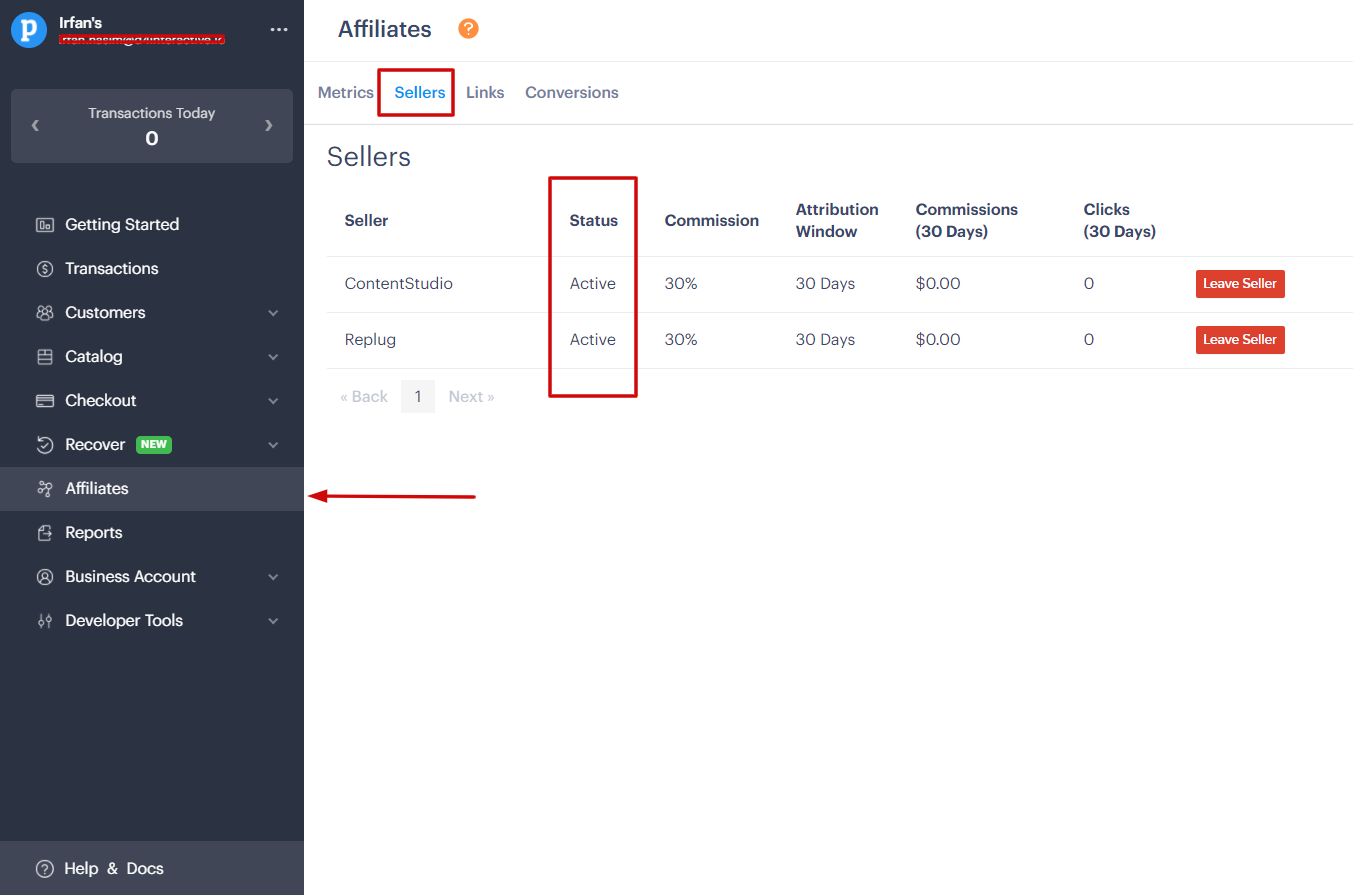The image size is (1353, 895).
Task: Expand the Customers menu chevron
Action: pyautogui.click(x=273, y=313)
